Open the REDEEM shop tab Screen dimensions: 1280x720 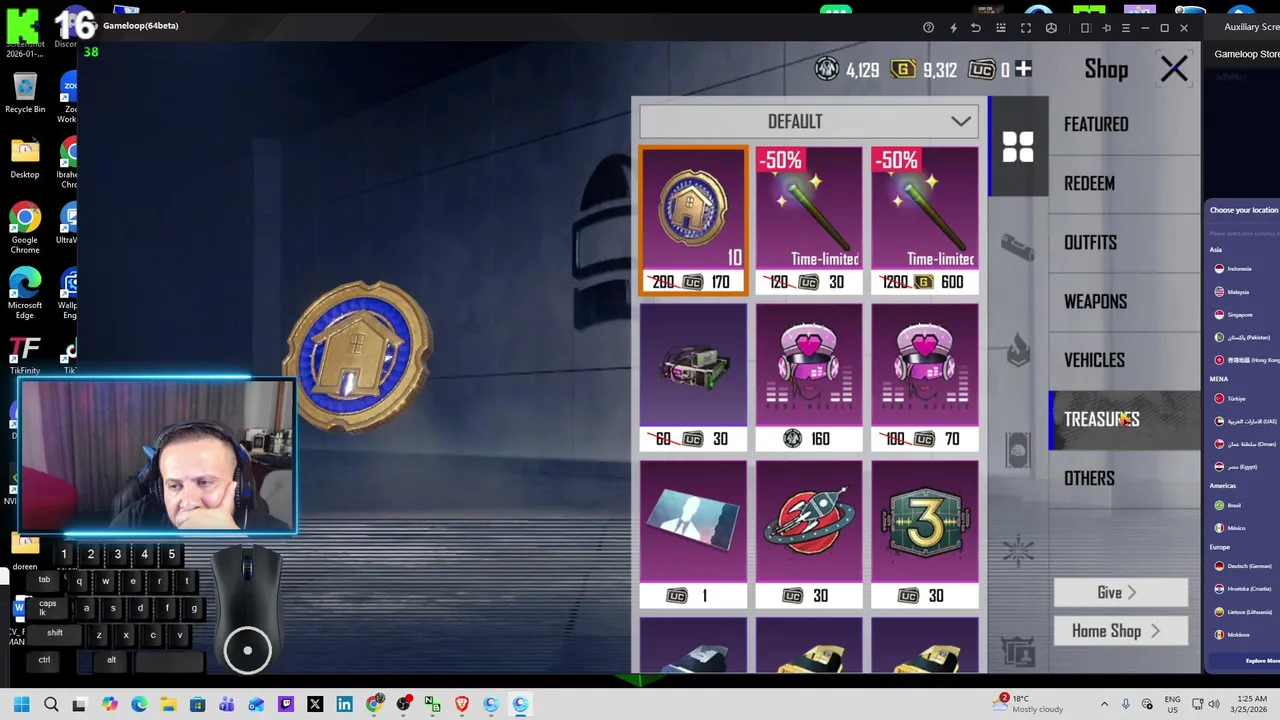[1124, 184]
